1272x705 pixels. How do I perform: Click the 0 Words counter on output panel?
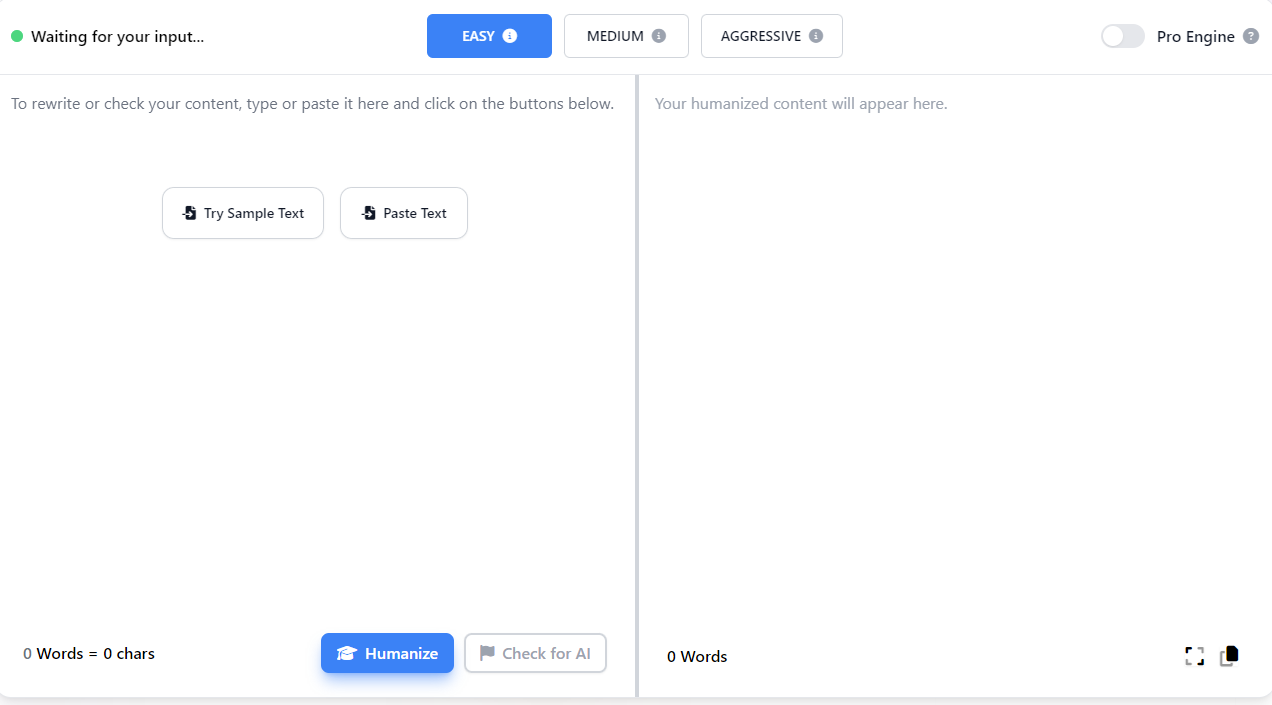pyautogui.click(x=696, y=656)
